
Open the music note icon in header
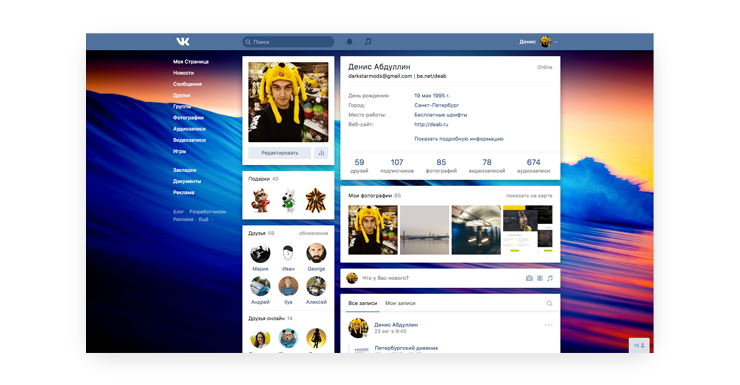(368, 42)
